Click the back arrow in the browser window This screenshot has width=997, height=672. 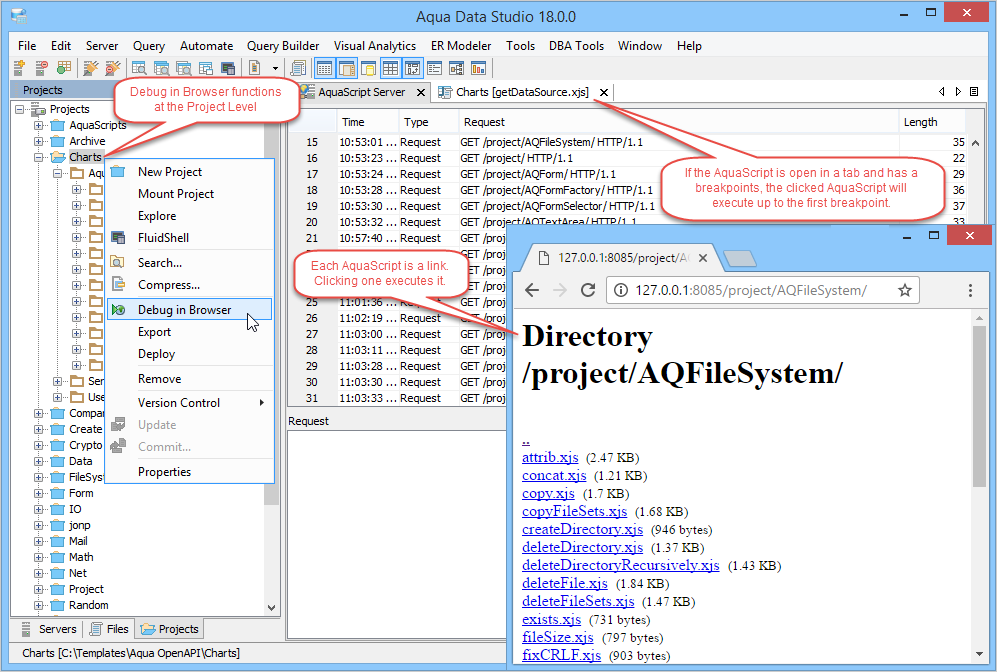(532, 291)
